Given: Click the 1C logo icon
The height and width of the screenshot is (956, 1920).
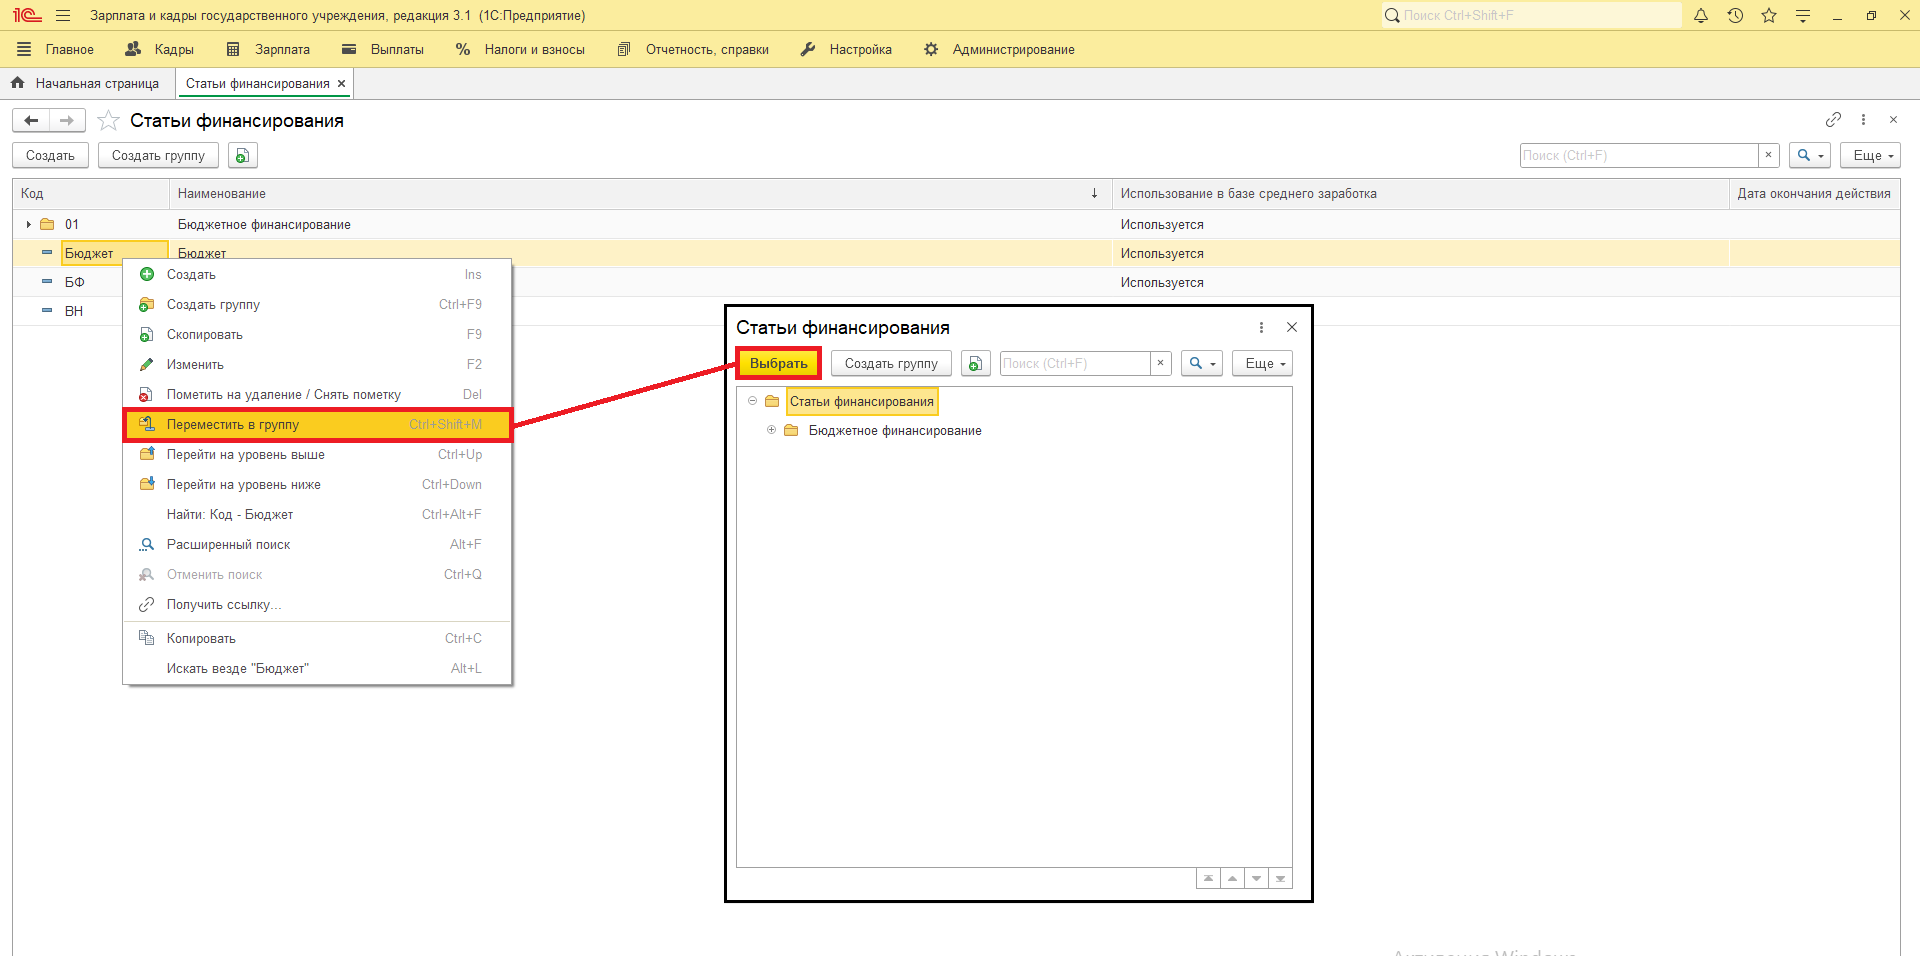Looking at the screenshot, I should coord(27,15).
